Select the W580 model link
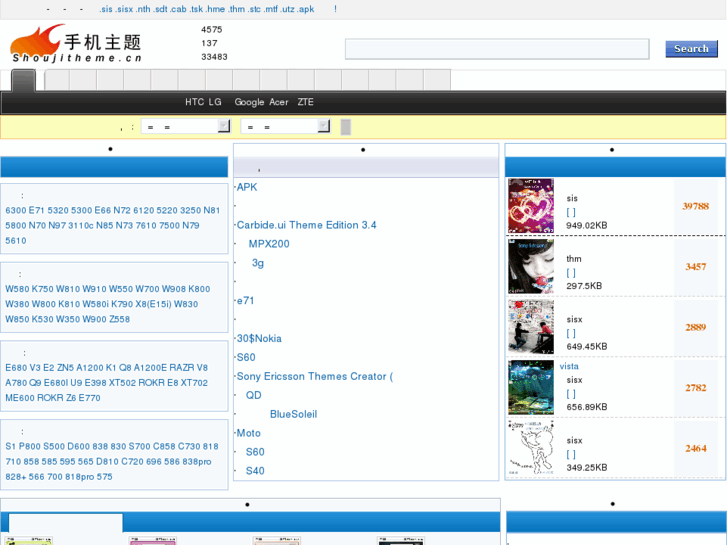Screen dimensions: 727x545 click(17, 289)
